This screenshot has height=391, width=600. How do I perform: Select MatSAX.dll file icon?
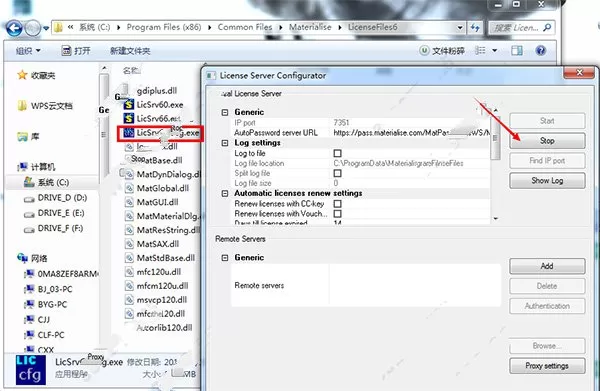[129, 244]
